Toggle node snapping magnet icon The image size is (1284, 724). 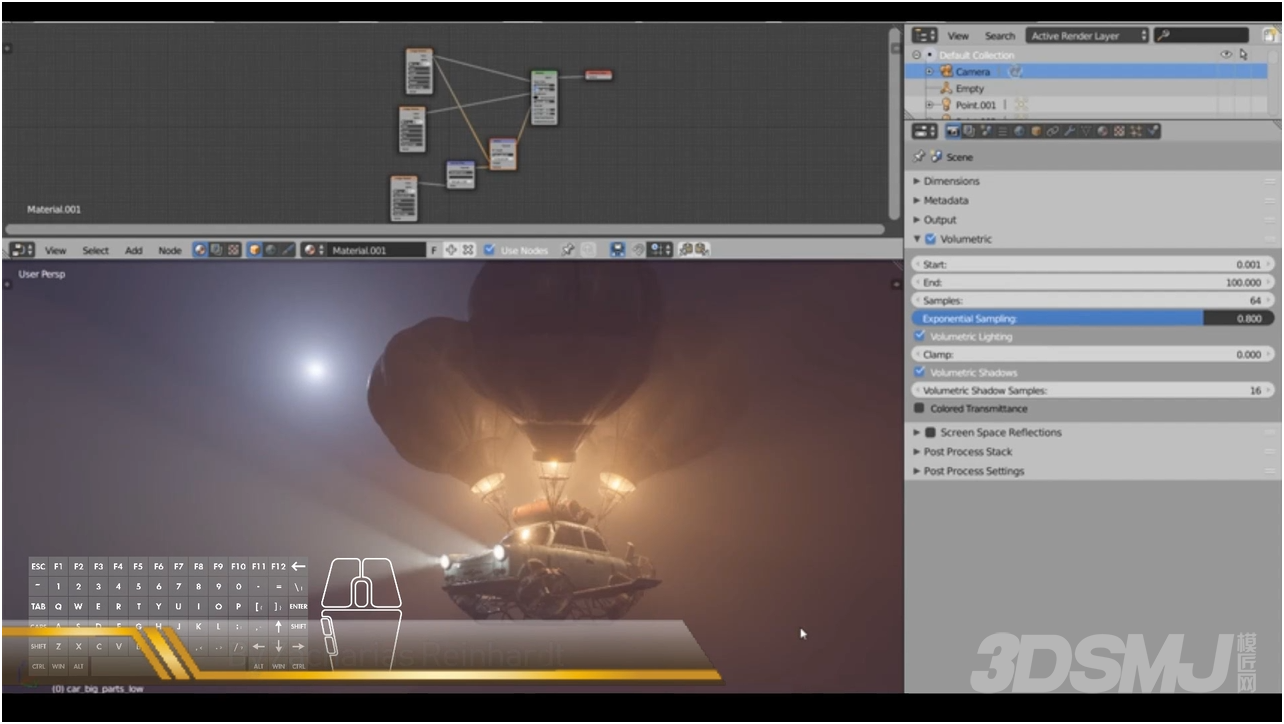pyautogui.click(x=636, y=250)
